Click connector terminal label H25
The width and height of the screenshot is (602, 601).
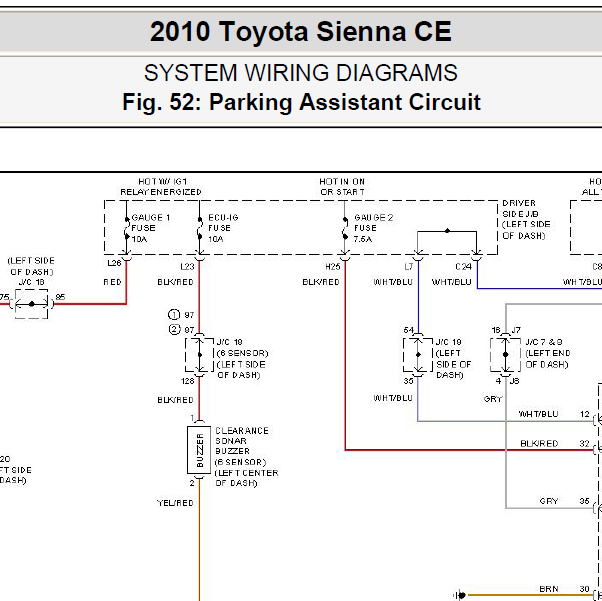(333, 267)
